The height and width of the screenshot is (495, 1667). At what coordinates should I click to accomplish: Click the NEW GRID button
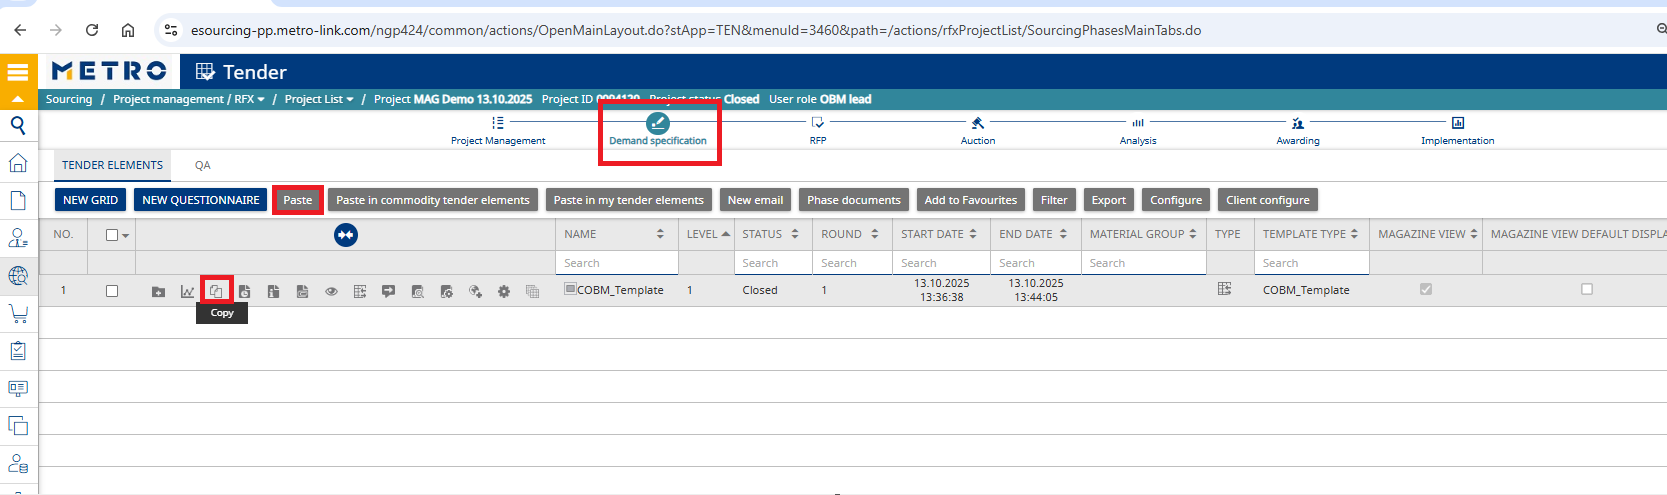coord(90,200)
